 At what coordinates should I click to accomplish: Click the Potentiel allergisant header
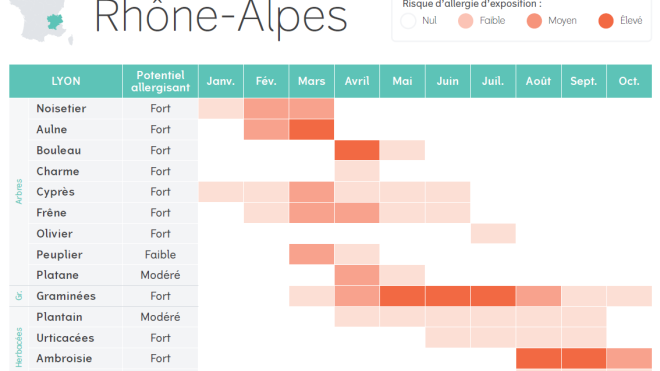click(x=160, y=81)
